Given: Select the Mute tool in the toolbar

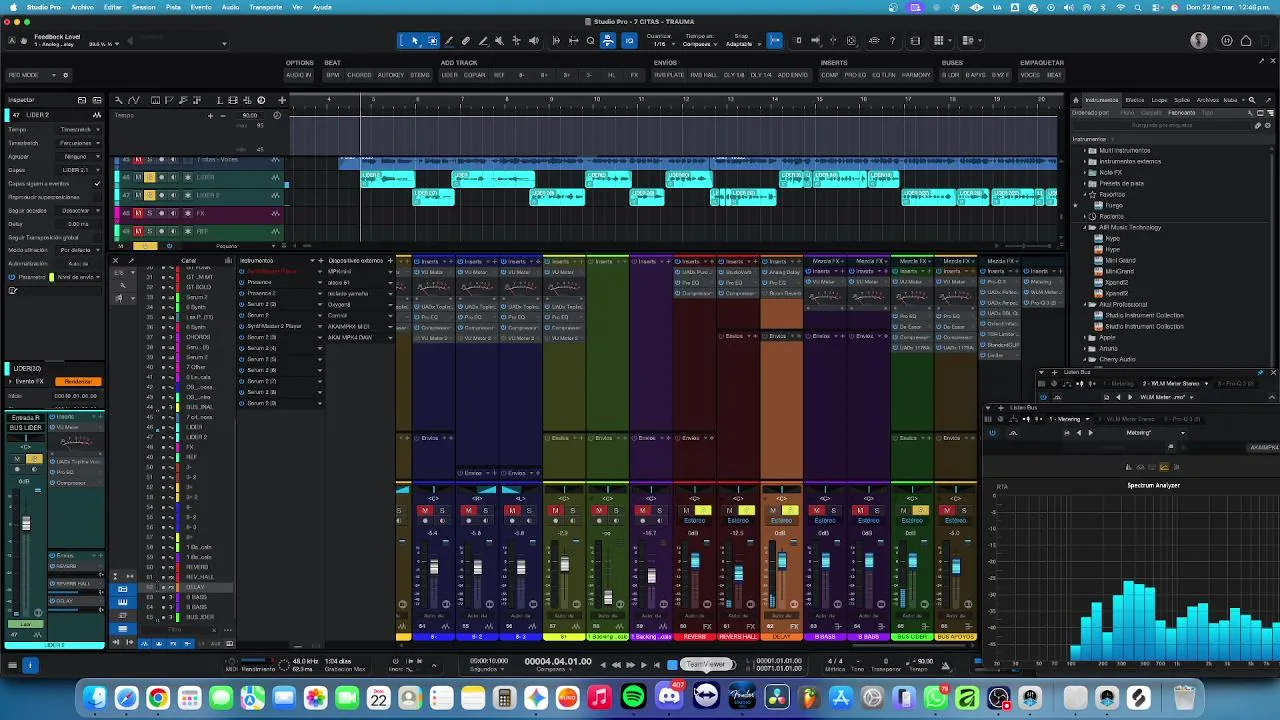Looking at the screenshot, I should point(499,41).
